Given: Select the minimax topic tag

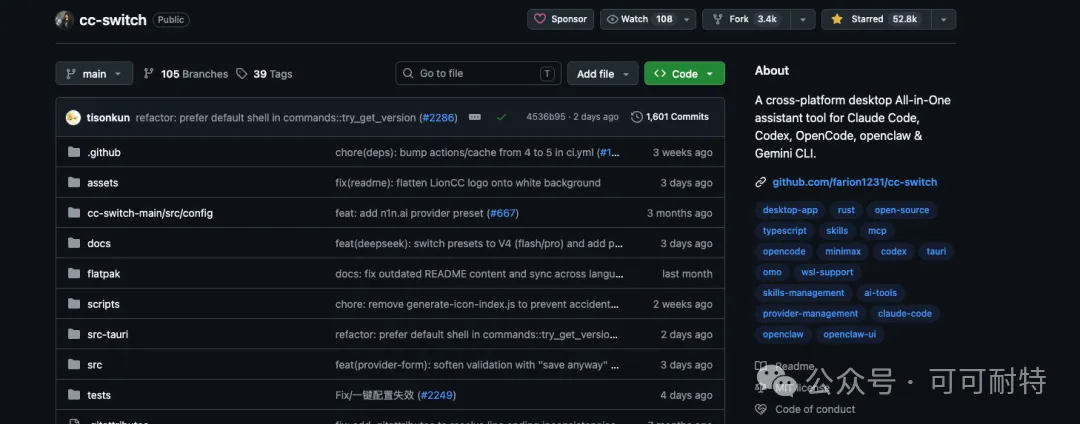Looking at the screenshot, I should pyautogui.click(x=842, y=251).
